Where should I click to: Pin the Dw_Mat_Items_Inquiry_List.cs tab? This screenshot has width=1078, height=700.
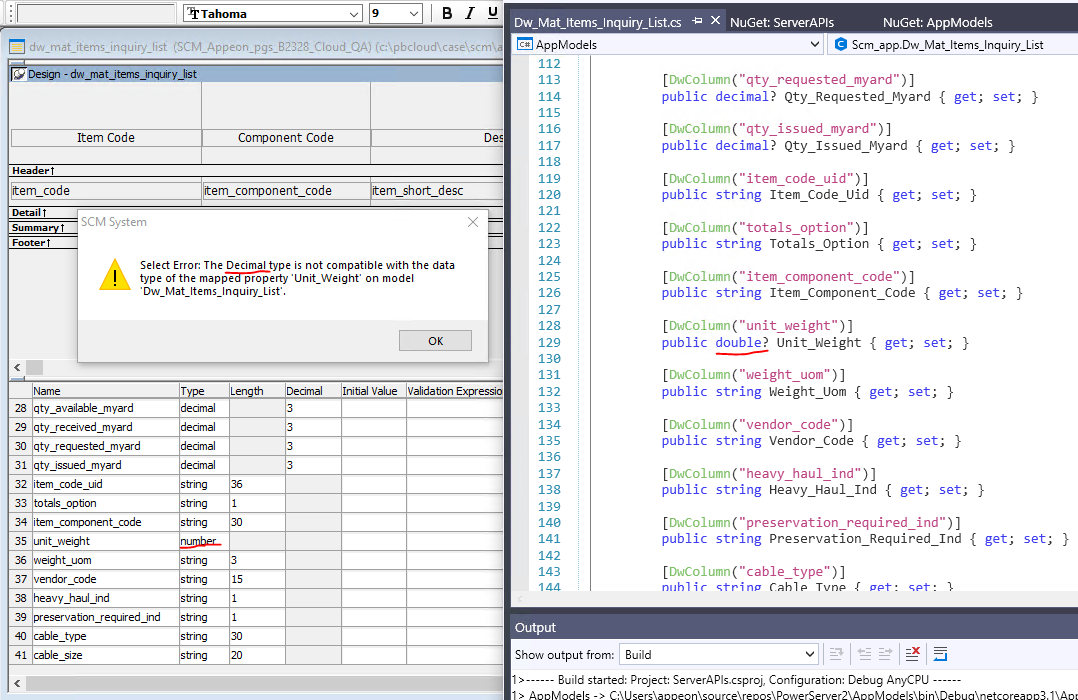[x=698, y=21]
